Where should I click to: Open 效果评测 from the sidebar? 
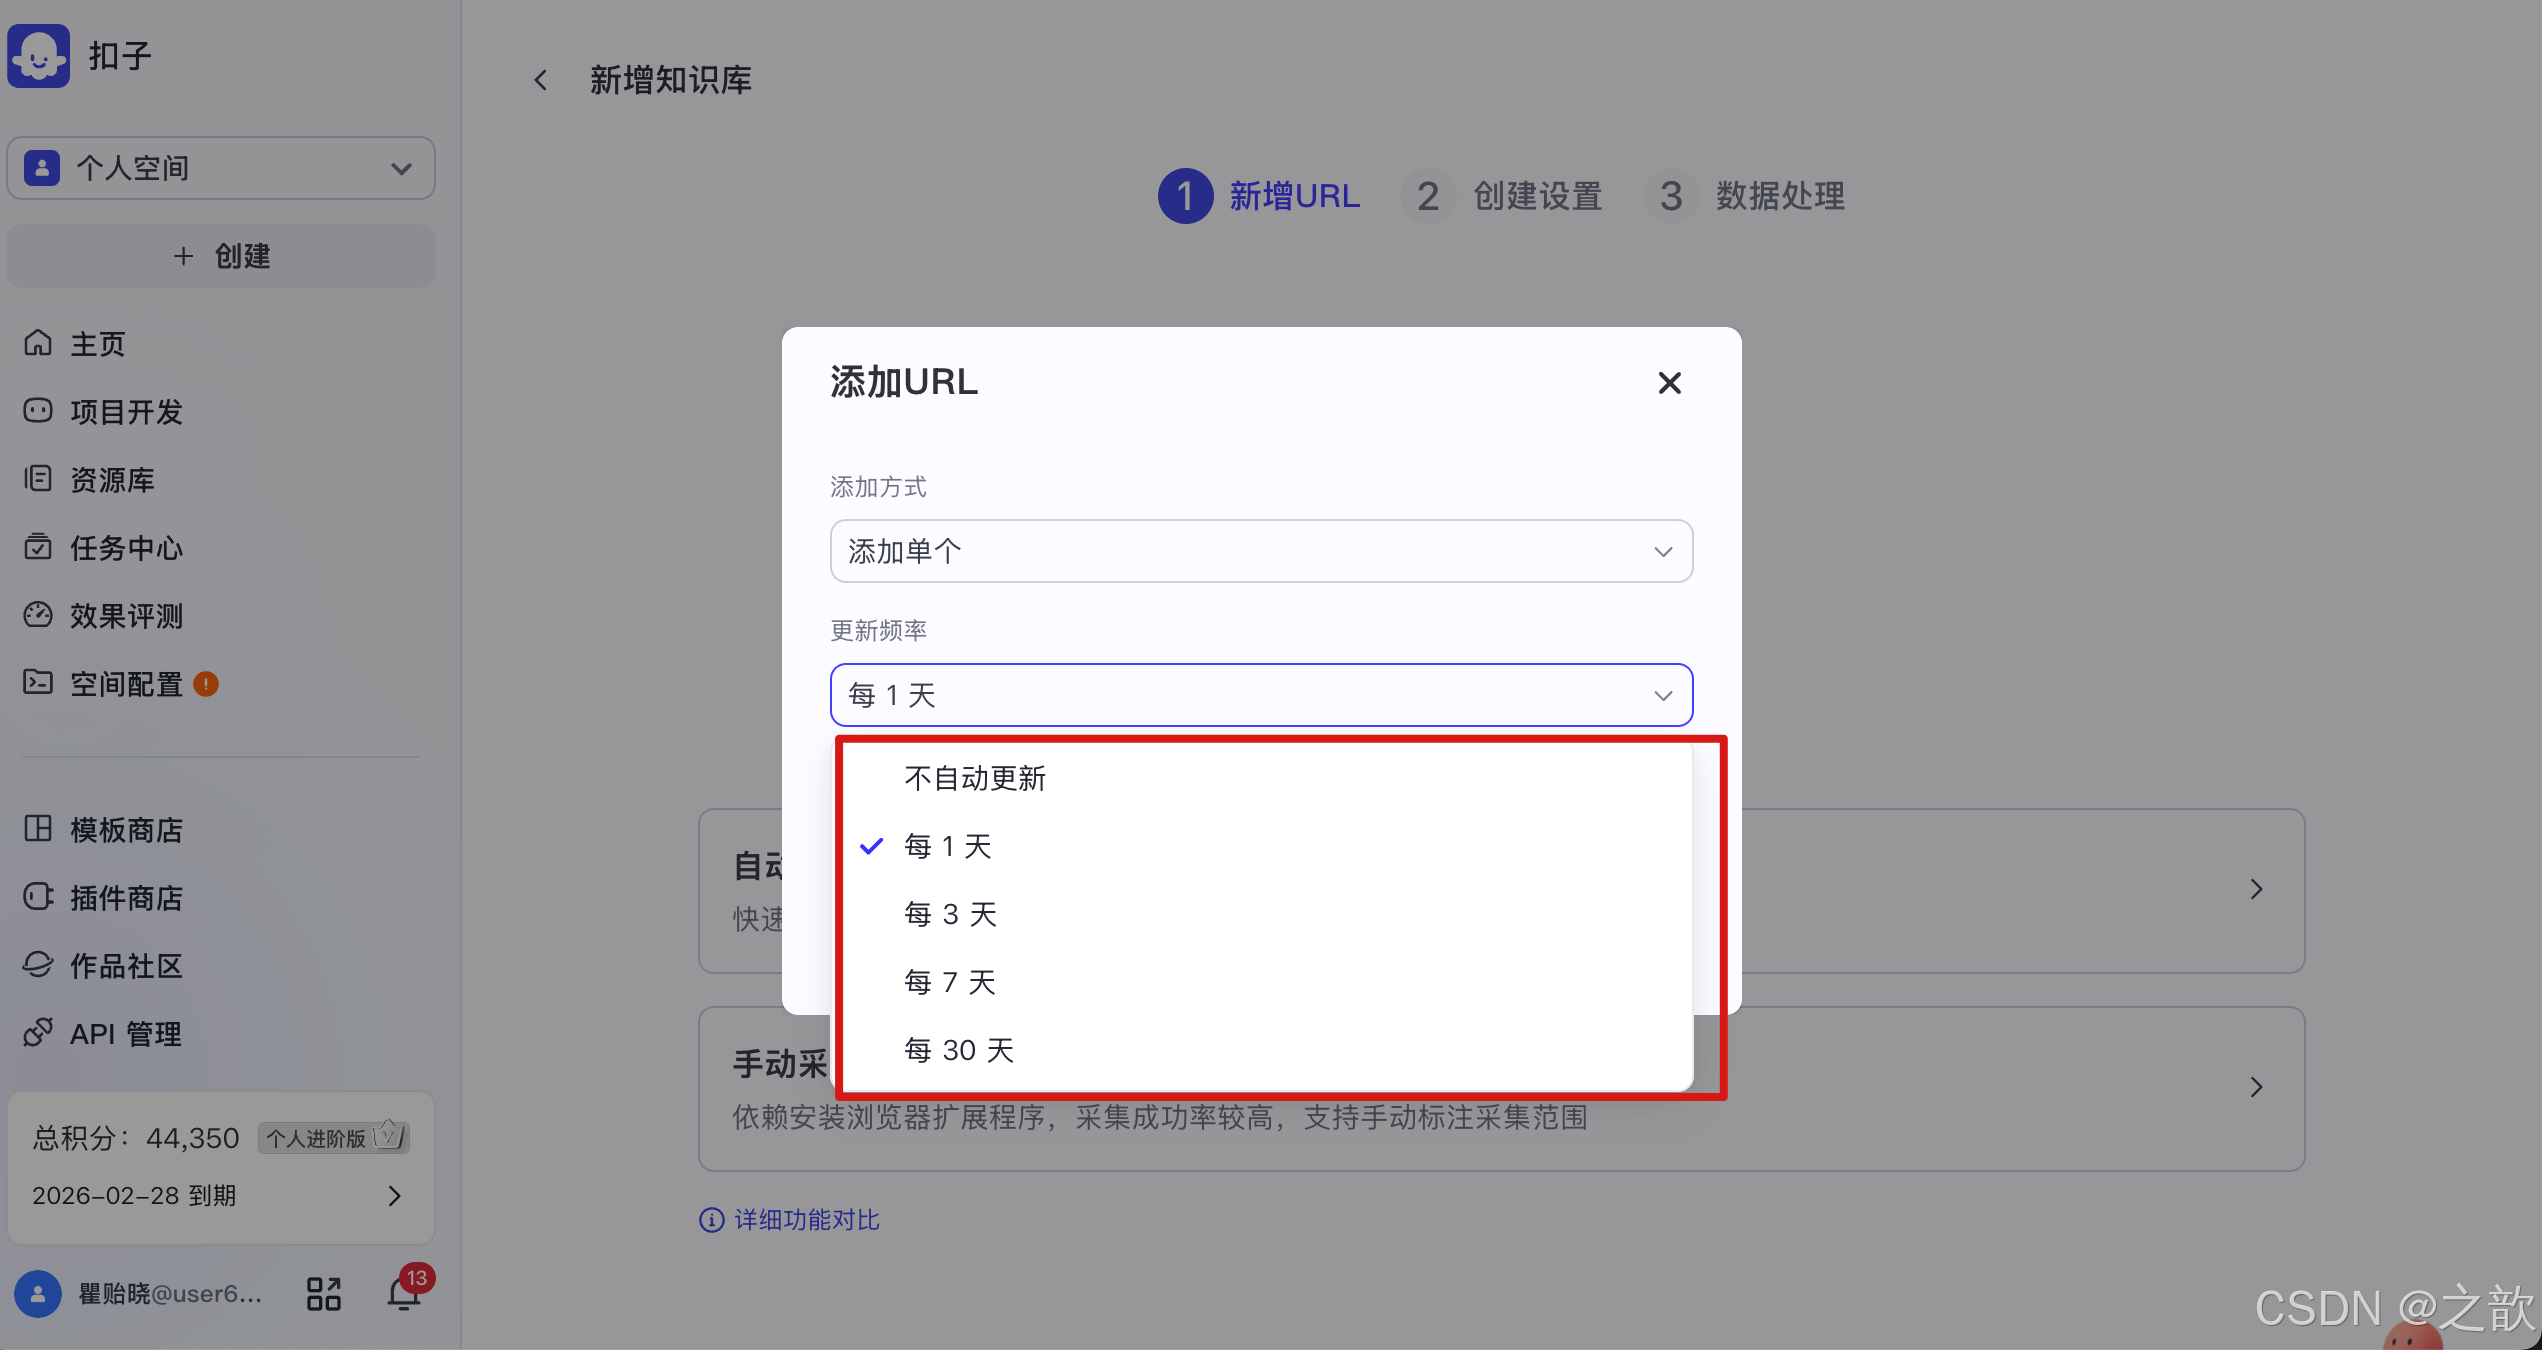[125, 616]
